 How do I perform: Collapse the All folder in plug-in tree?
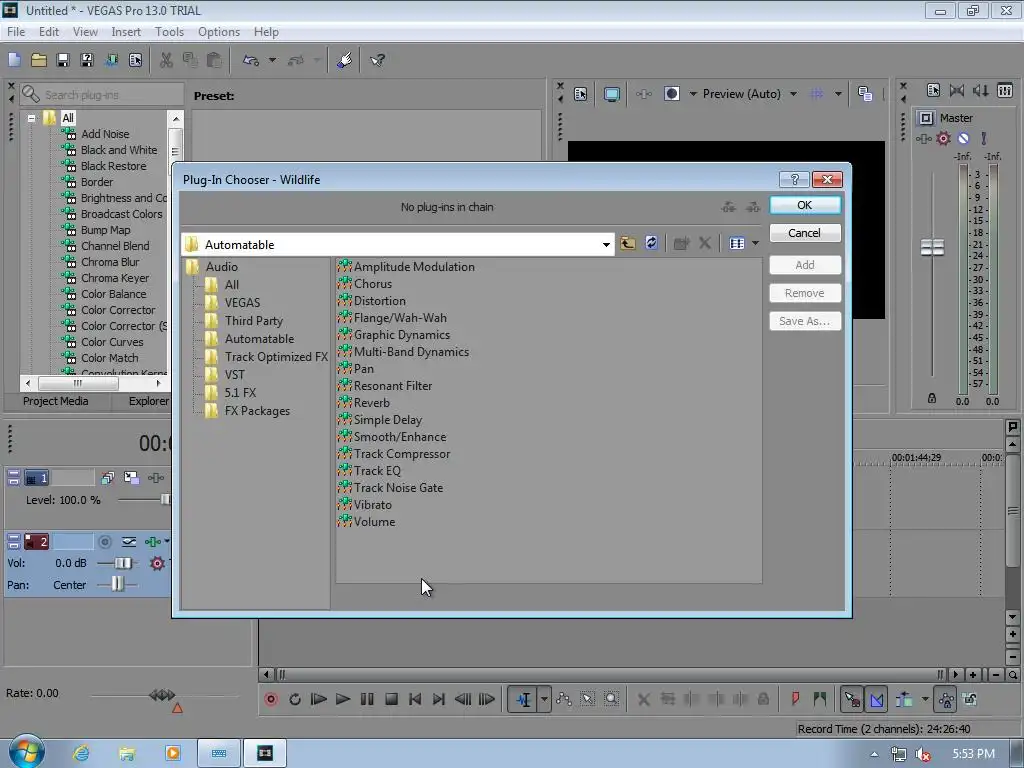[x=31, y=118]
